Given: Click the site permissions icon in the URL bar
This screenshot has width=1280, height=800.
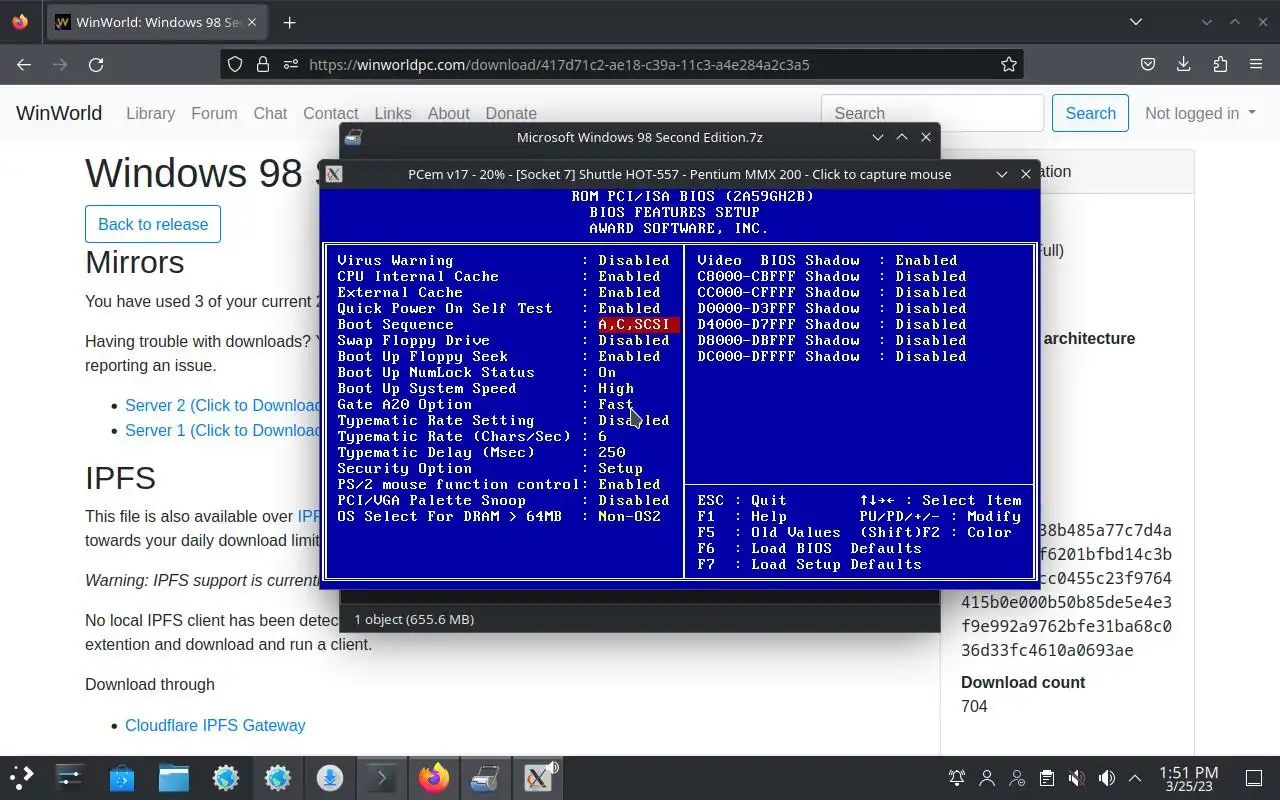Looking at the screenshot, I should click(x=290, y=64).
